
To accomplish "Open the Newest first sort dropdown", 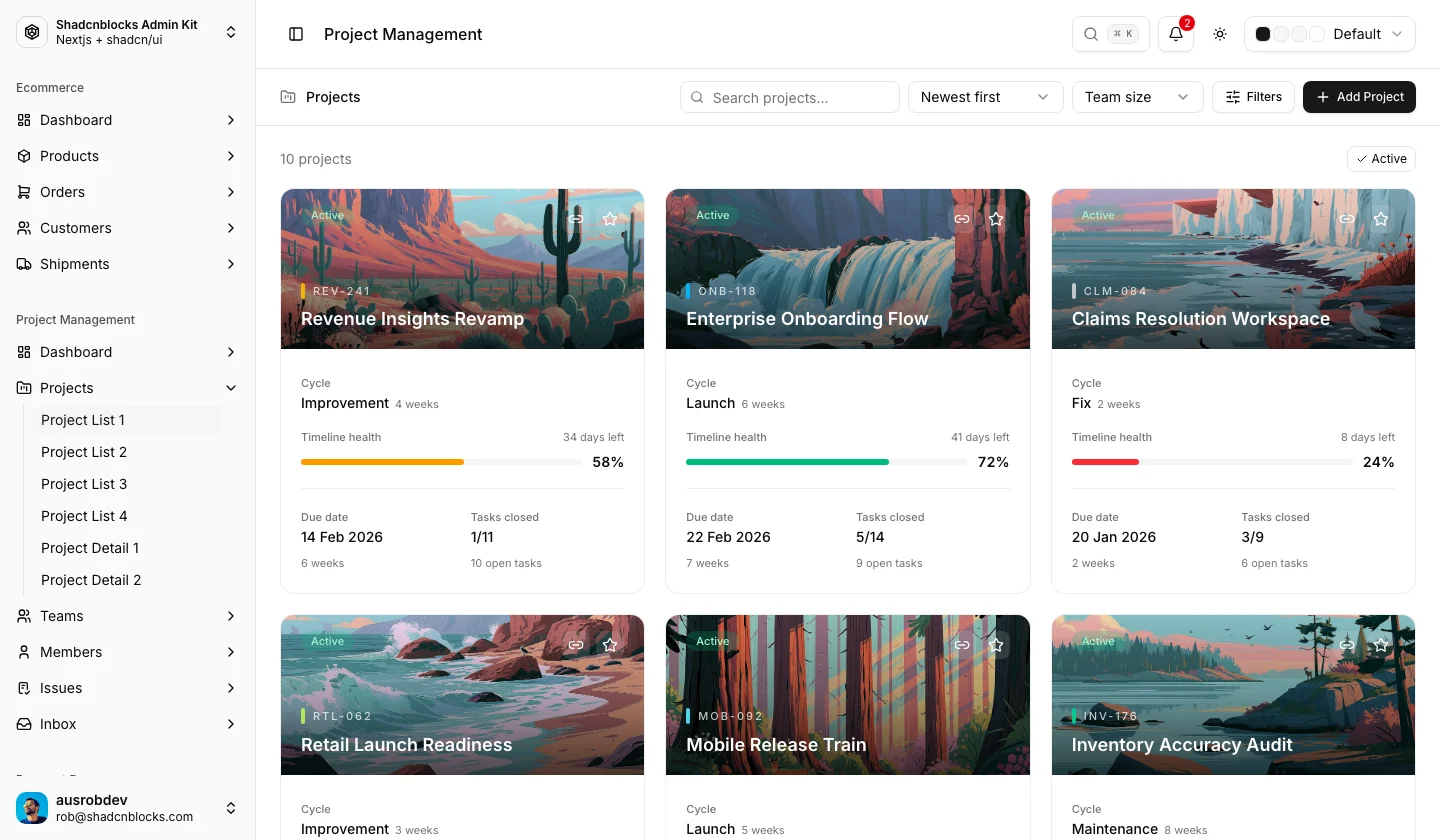I will [x=985, y=97].
